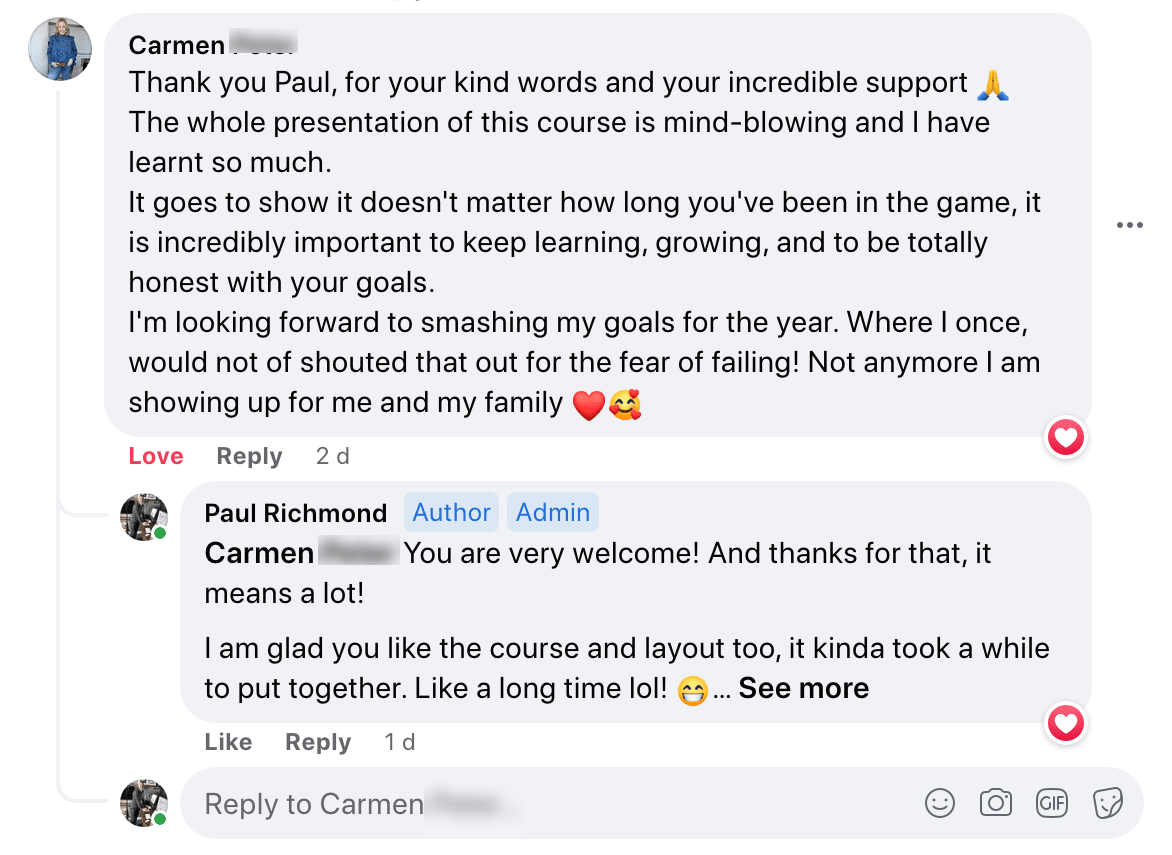
Task: Attach a photo using the camera icon
Action: (996, 803)
